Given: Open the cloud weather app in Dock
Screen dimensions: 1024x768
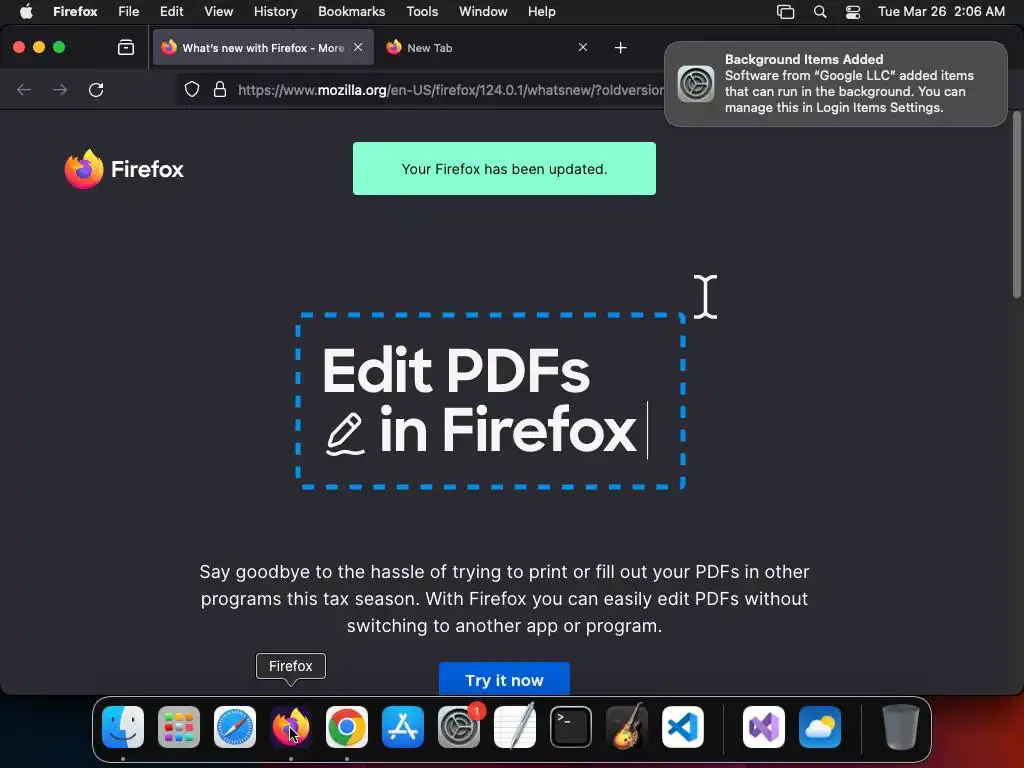Looking at the screenshot, I should [x=820, y=727].
